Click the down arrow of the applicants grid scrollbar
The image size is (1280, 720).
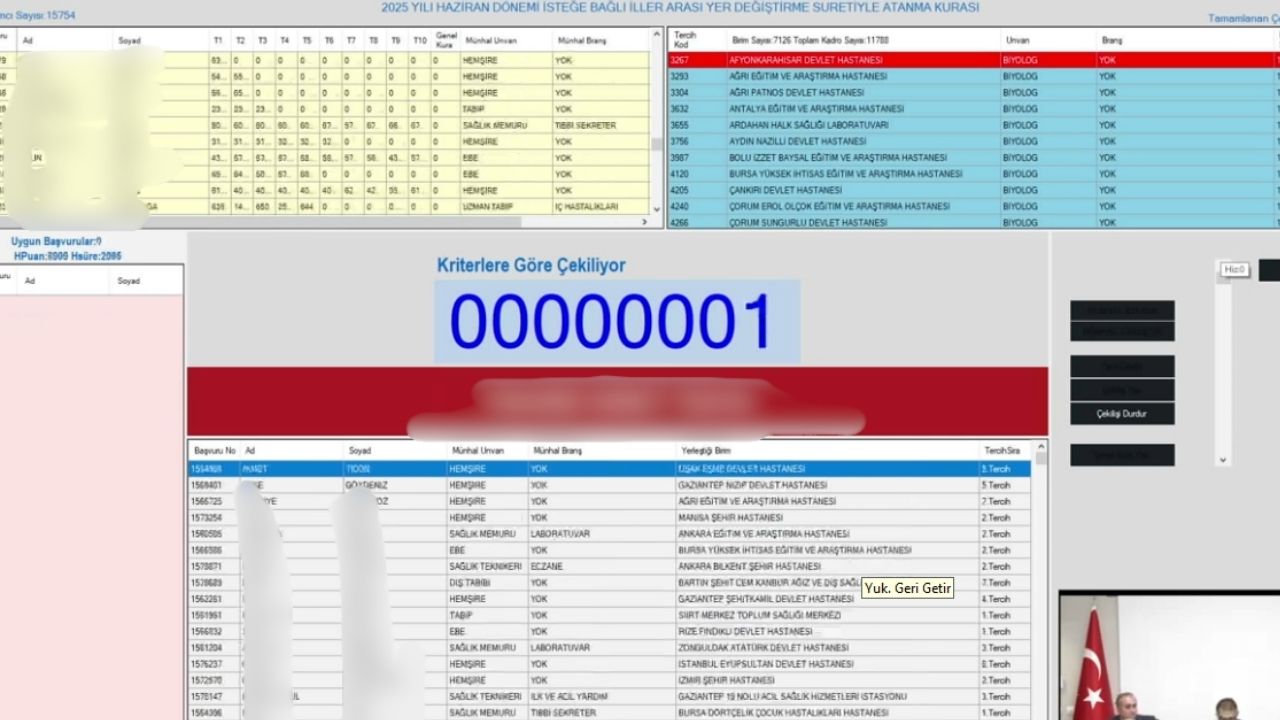pyautogui.click(x=657, y=209)
